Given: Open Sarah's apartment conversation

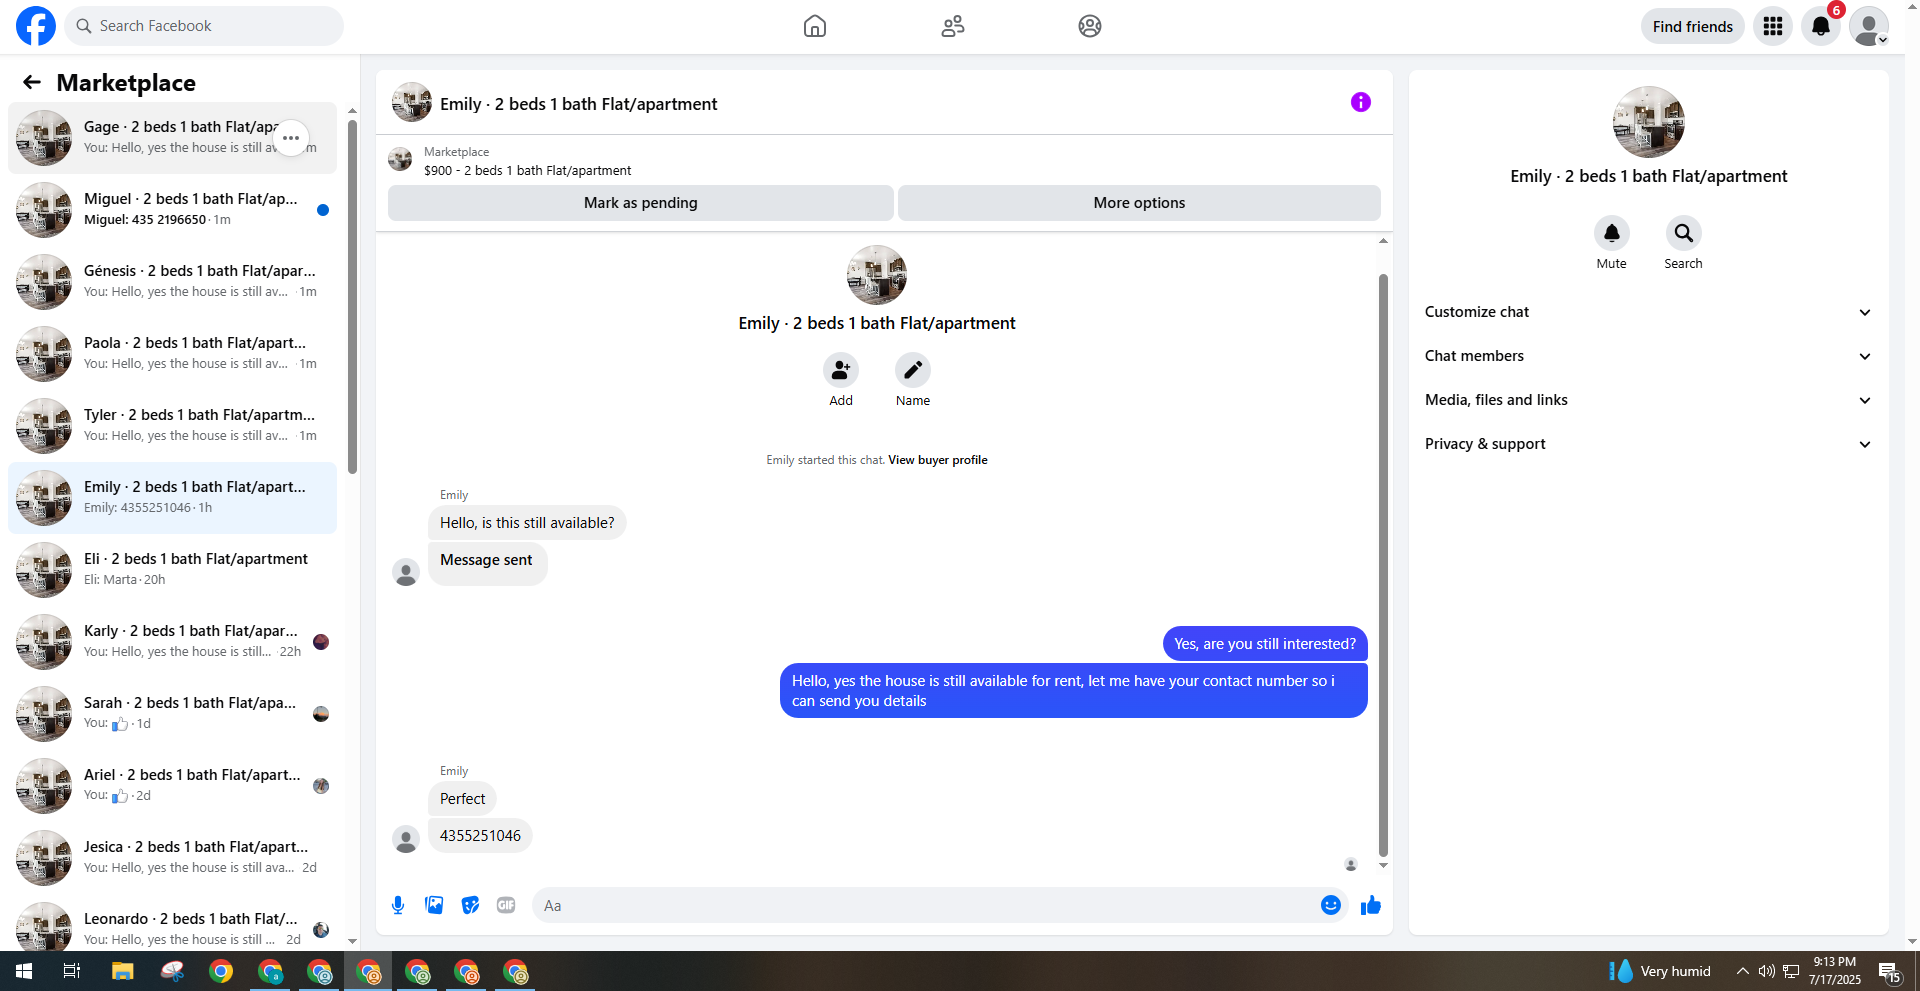Looking at the screenshot, I should pyautogui.click(x=172, y=714).
